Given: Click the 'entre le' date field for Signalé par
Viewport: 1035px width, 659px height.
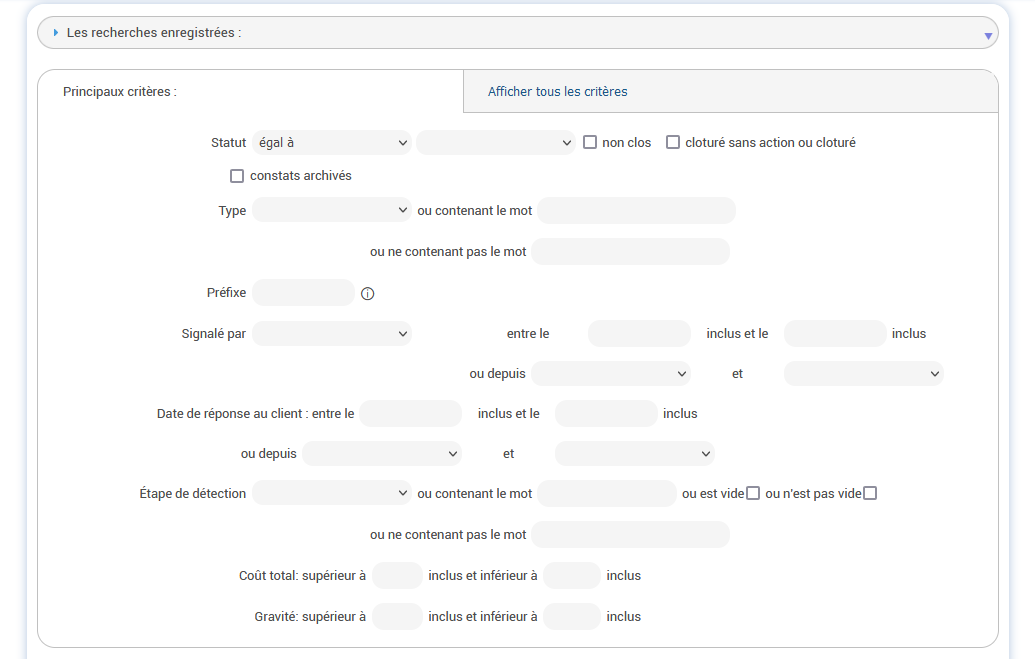Looking at the screenshot, I should tap(638, 333).
